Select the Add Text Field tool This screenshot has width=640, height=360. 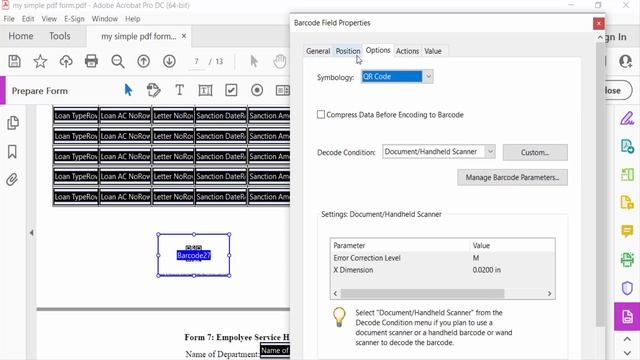pyautogui.click(x=205, y=90)
